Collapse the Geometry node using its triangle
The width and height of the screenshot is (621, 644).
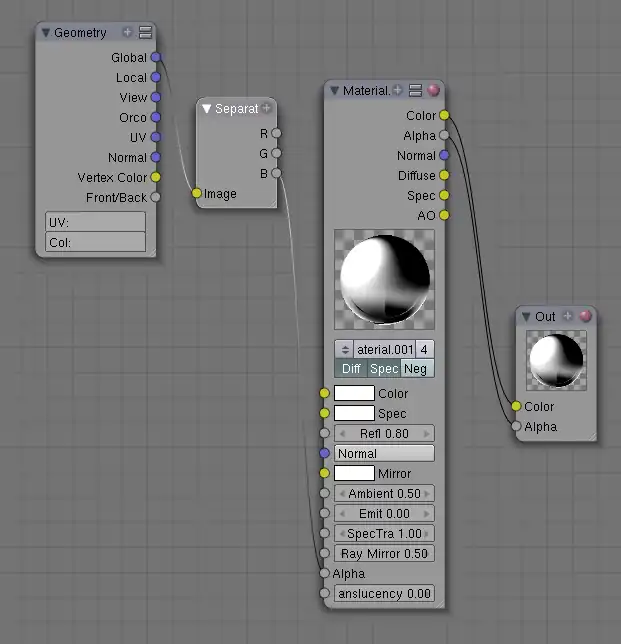[x=45, y=33]
